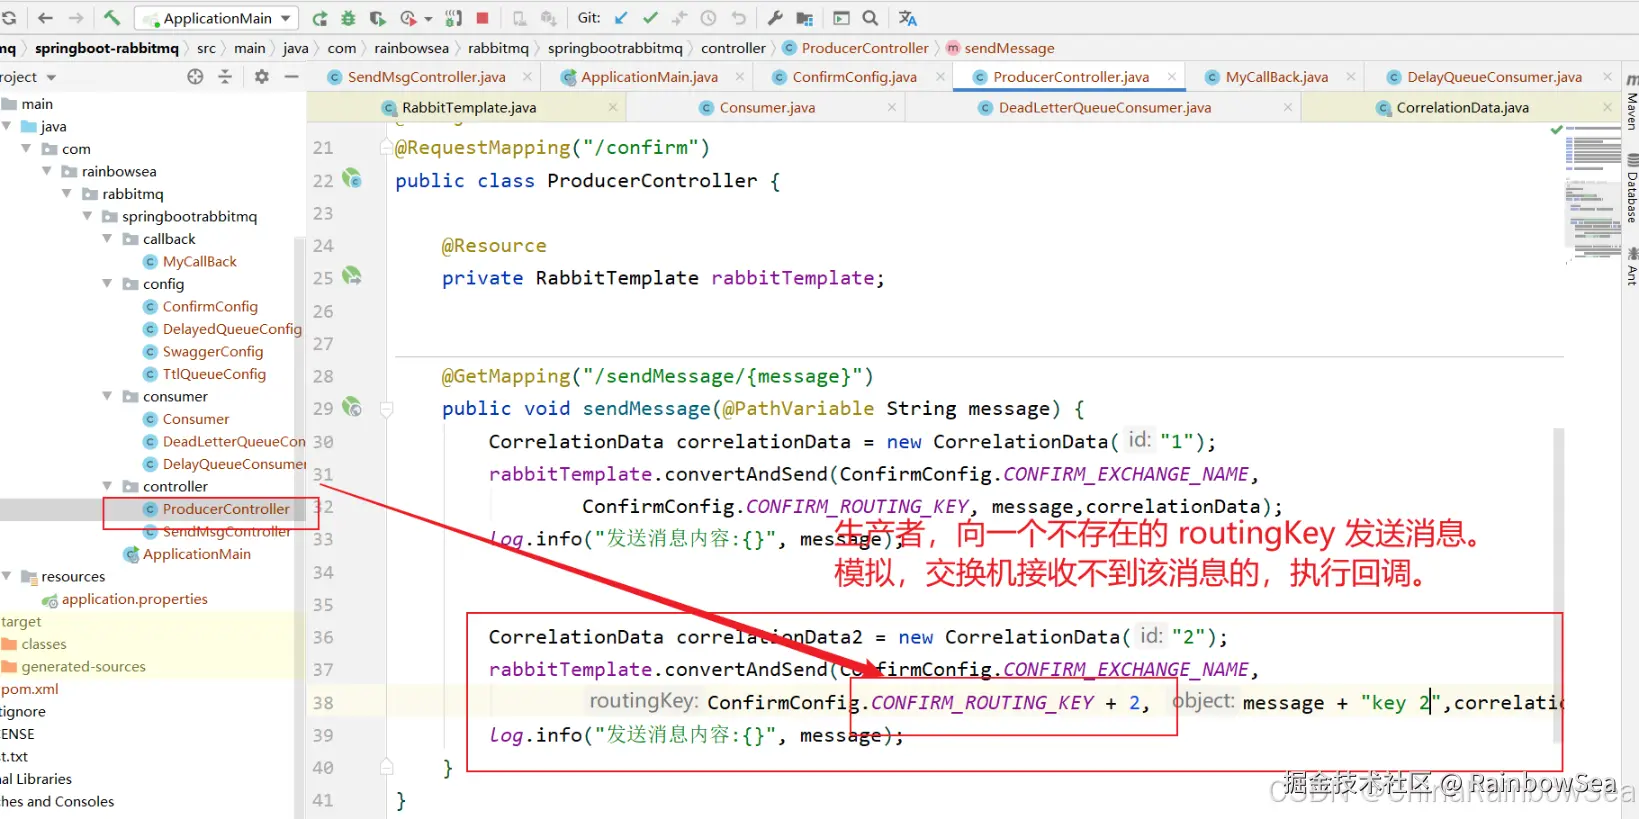
Task: Run ApplicationMain with coverage icon
Action: (377, 18)
